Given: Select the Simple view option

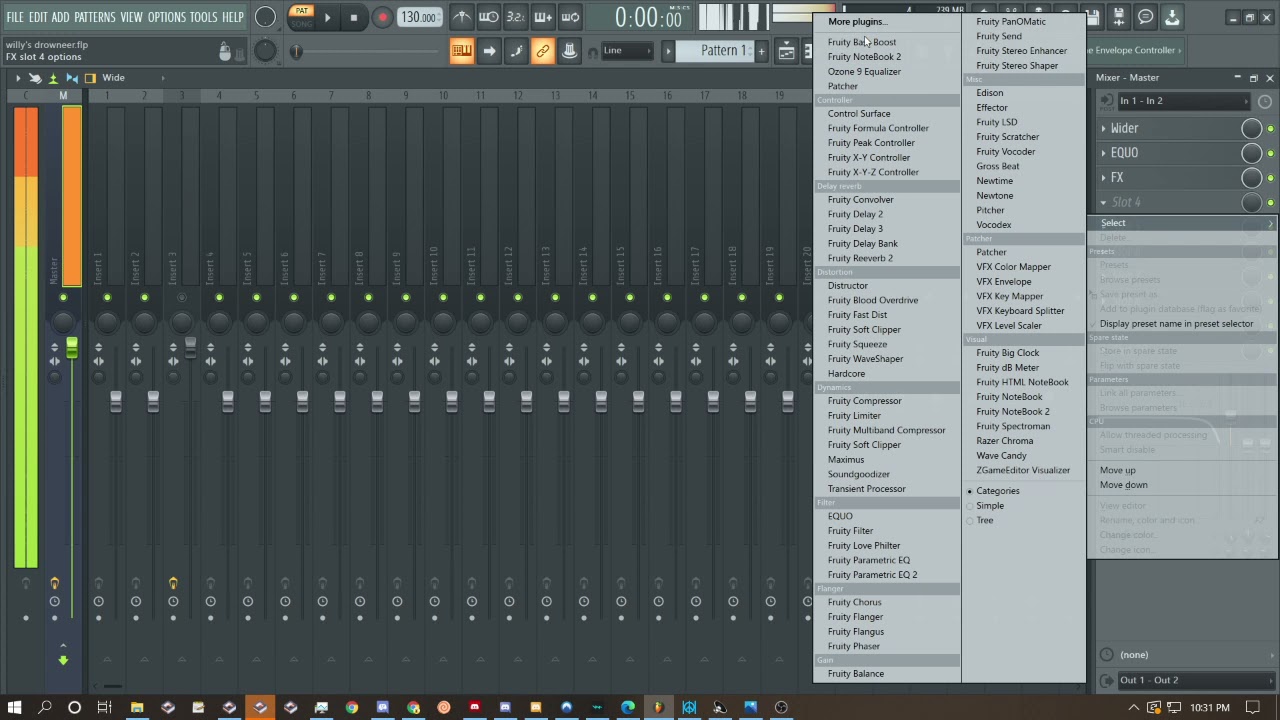Looking at the screenshot, I should click(989, 506).
